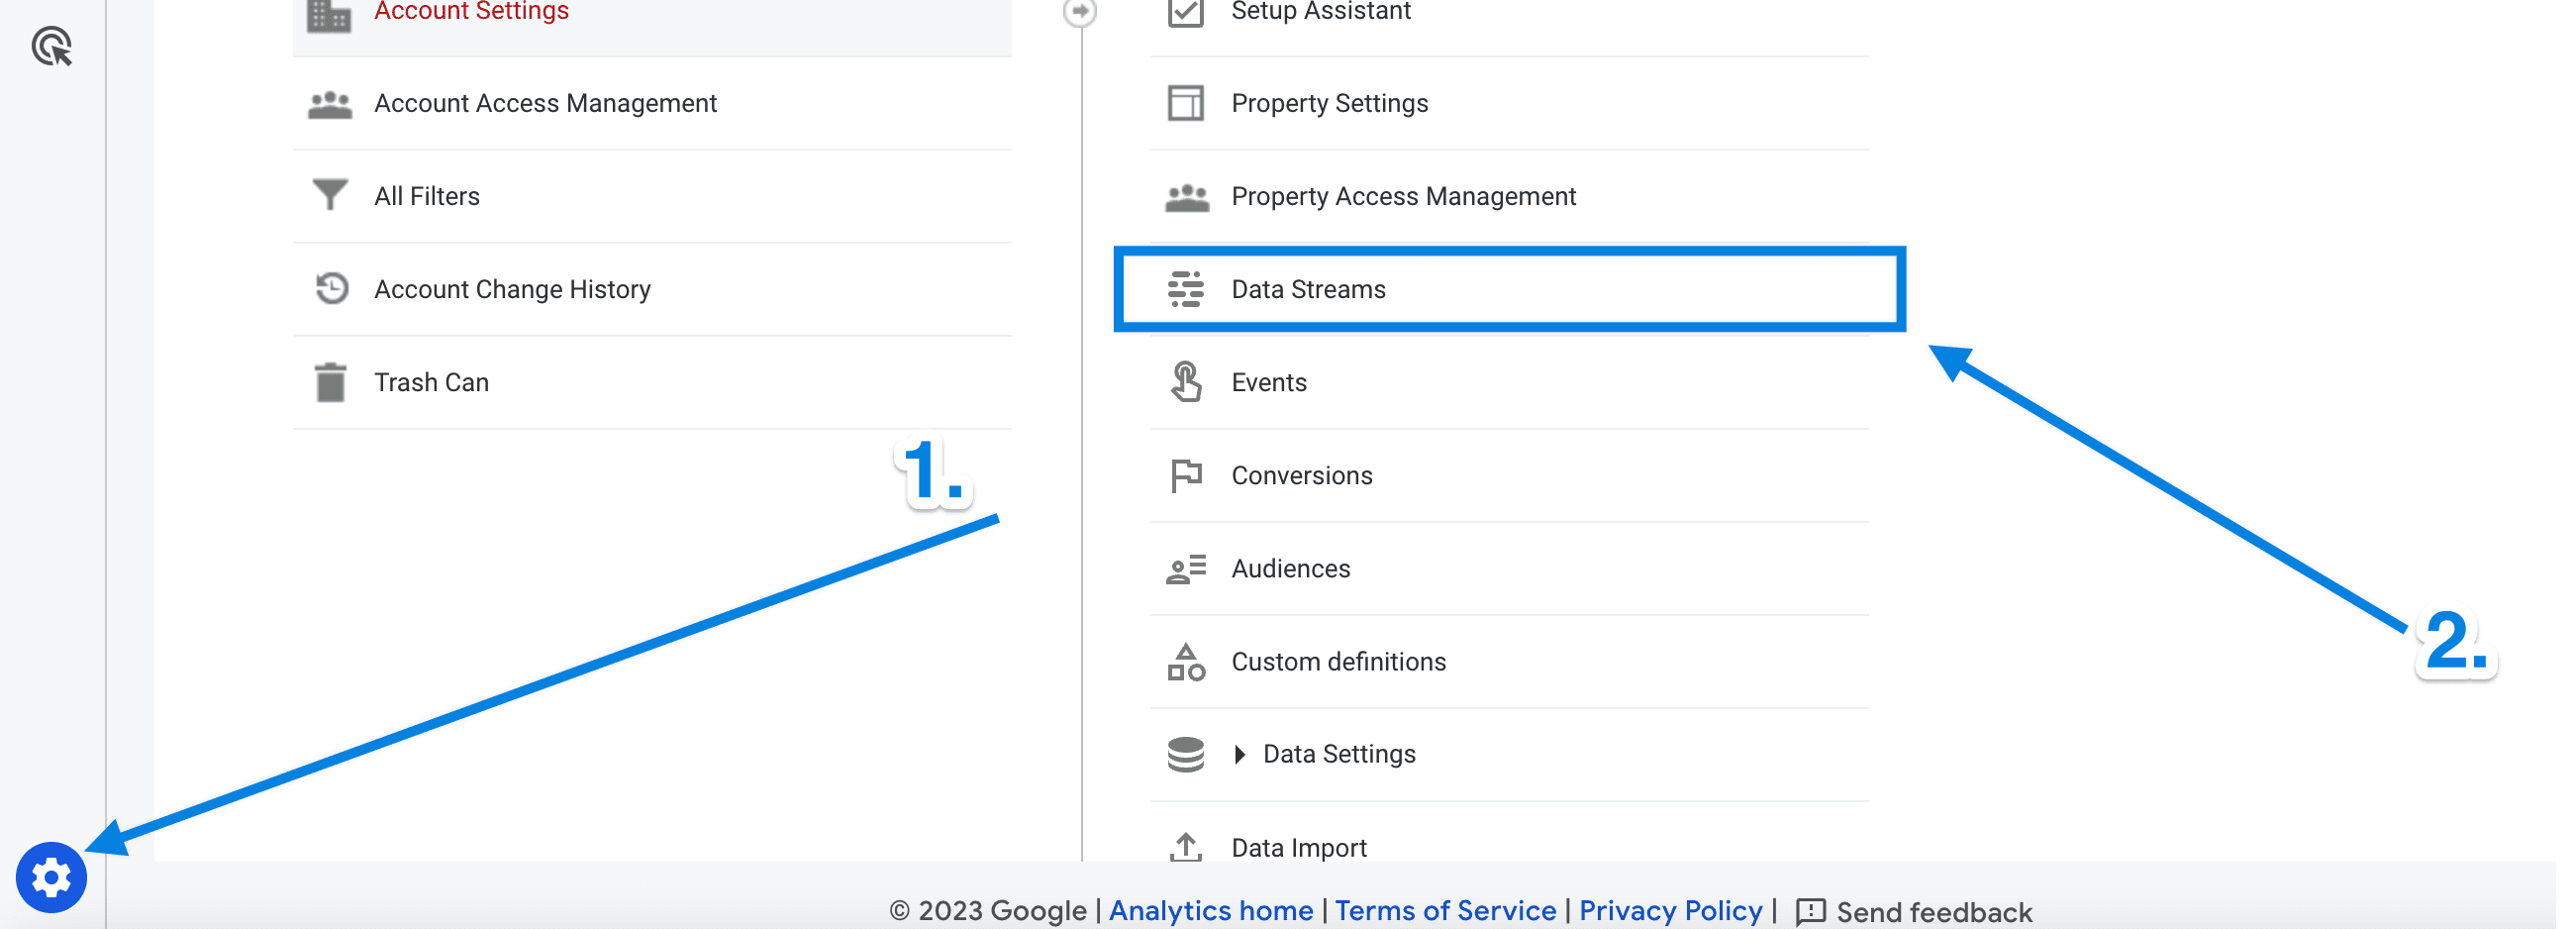Click the Audiences person-list icon
2576x929 pixels.
click(x=1186, y=569)
